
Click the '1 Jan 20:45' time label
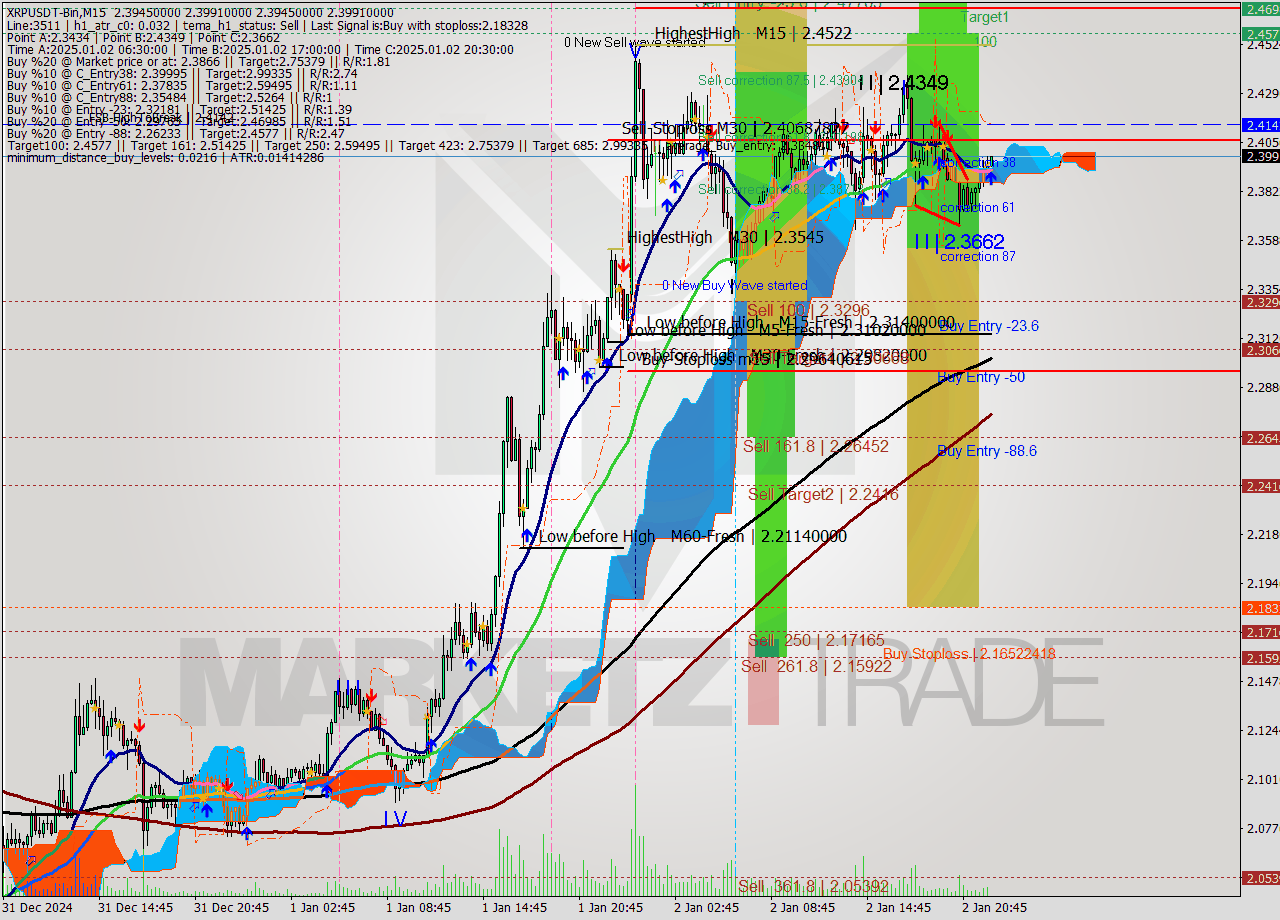pos(611,908)
